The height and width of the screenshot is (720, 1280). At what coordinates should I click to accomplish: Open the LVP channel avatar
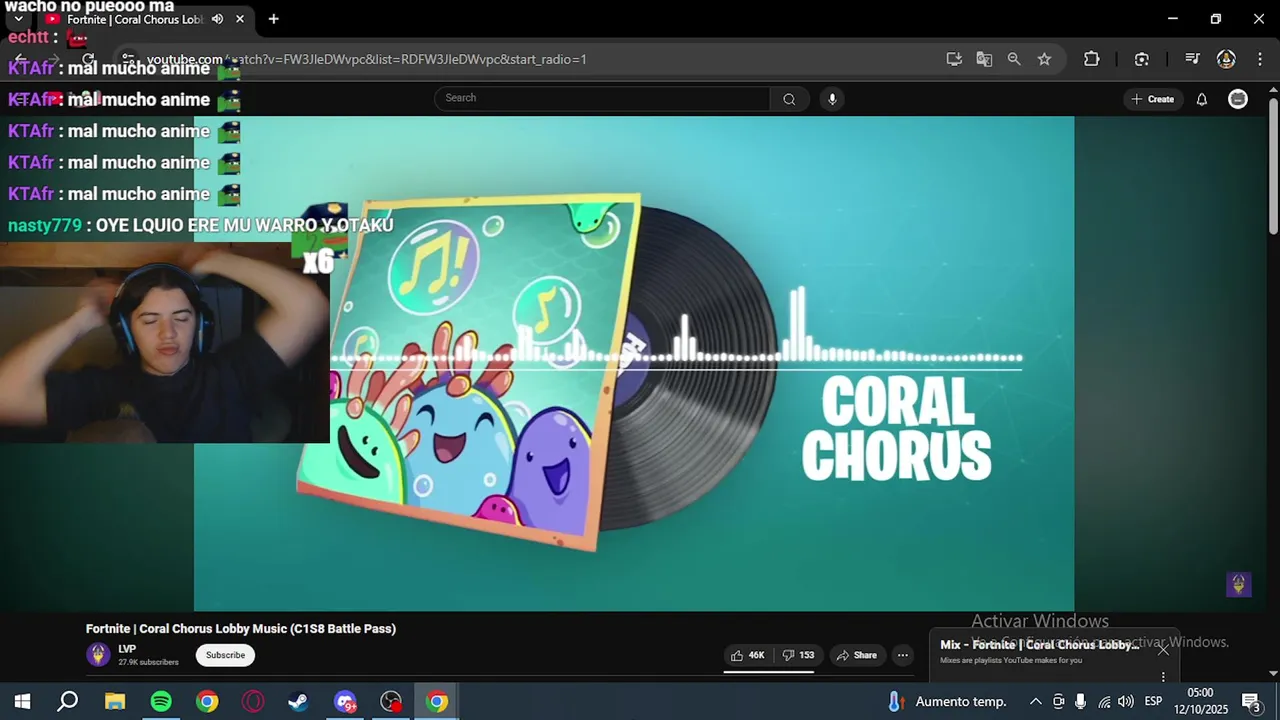pos(98,655)
